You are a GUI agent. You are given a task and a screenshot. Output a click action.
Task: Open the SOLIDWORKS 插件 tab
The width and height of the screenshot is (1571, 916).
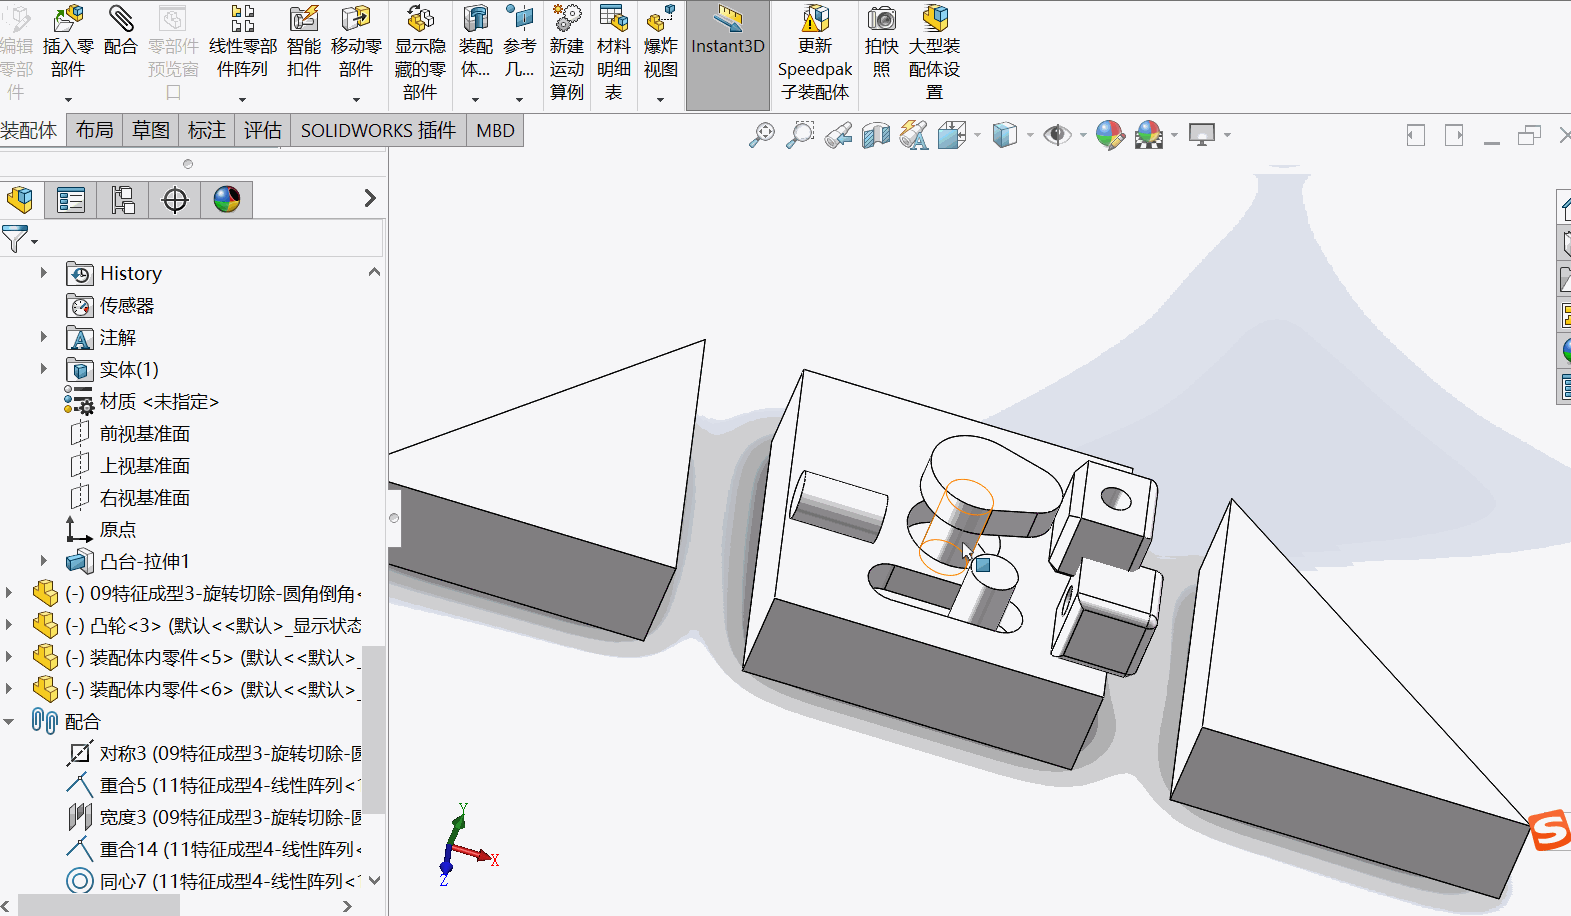[378, 130]
